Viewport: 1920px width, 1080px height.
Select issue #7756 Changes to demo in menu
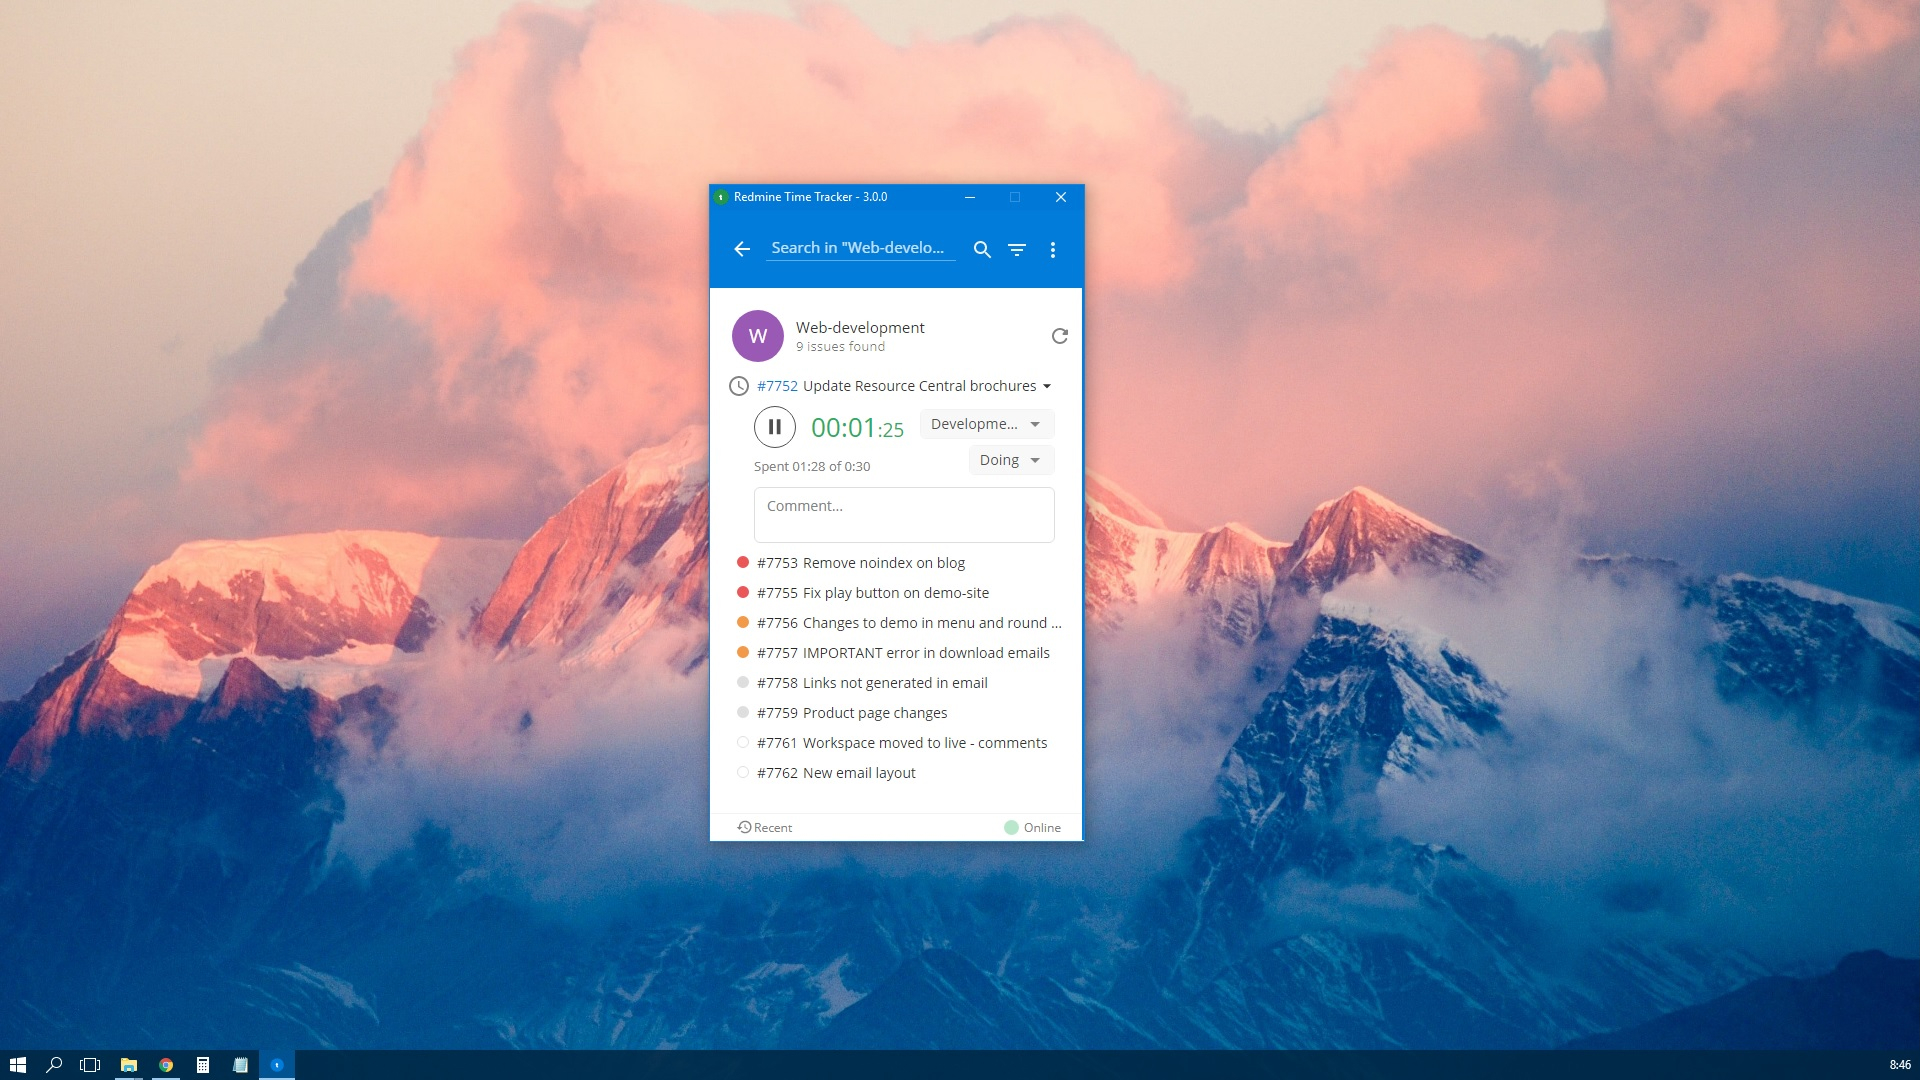pyautogui.click(x=909, y=623)
